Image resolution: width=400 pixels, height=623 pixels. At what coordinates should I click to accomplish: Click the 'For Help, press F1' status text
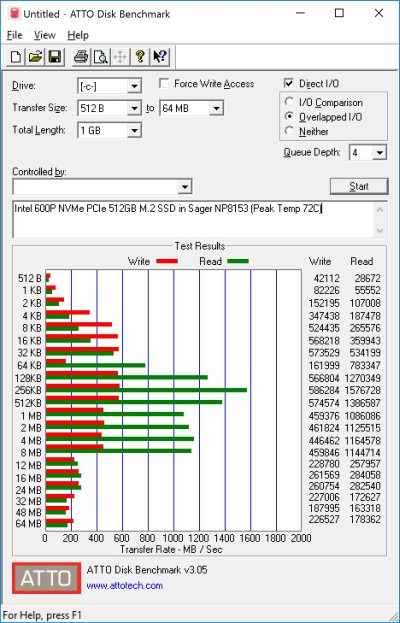pyautogui.click(x=41, y=615)
